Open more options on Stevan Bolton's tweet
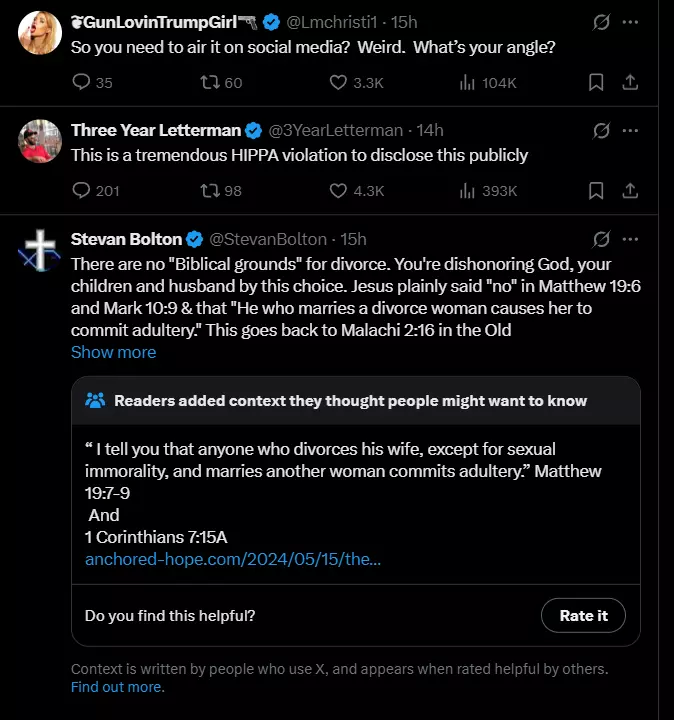The height and width of the screenshot is (720, 674). point(630,239)
